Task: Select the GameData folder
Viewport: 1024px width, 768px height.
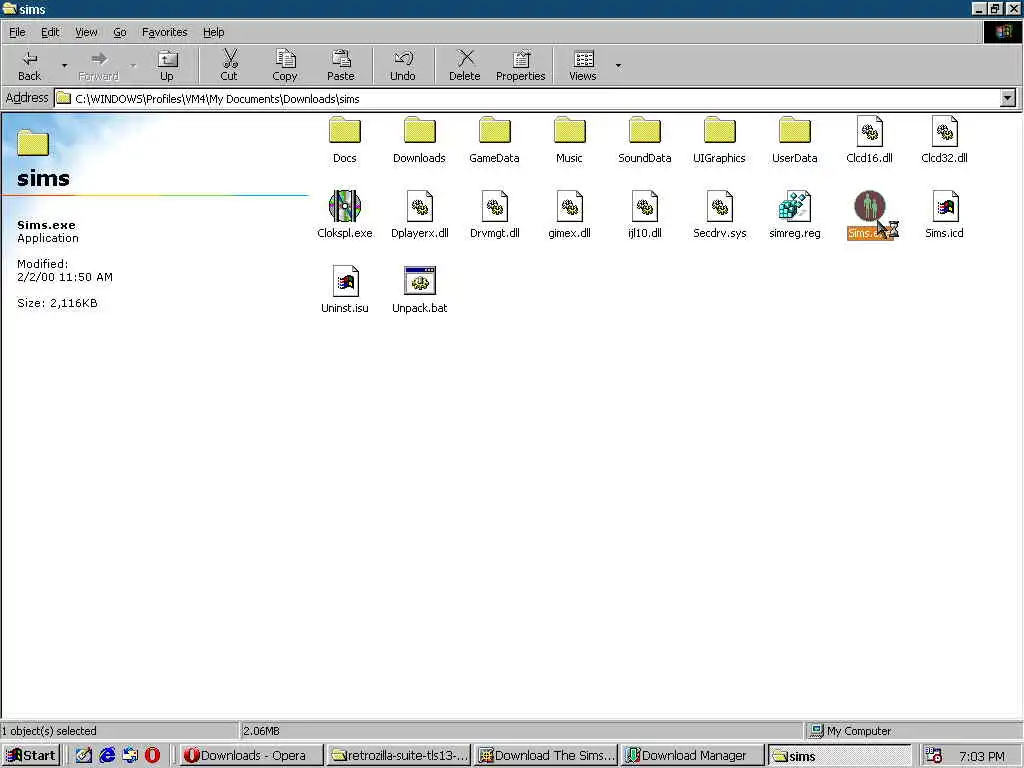Action: coord(494,140)
